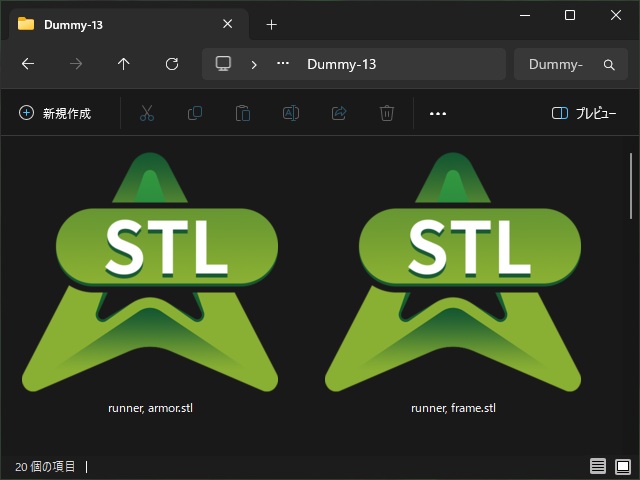The image size is (640, 480).
Task: Expand the breadcrumb chevron after PC icon
Action: pos(254,64)
